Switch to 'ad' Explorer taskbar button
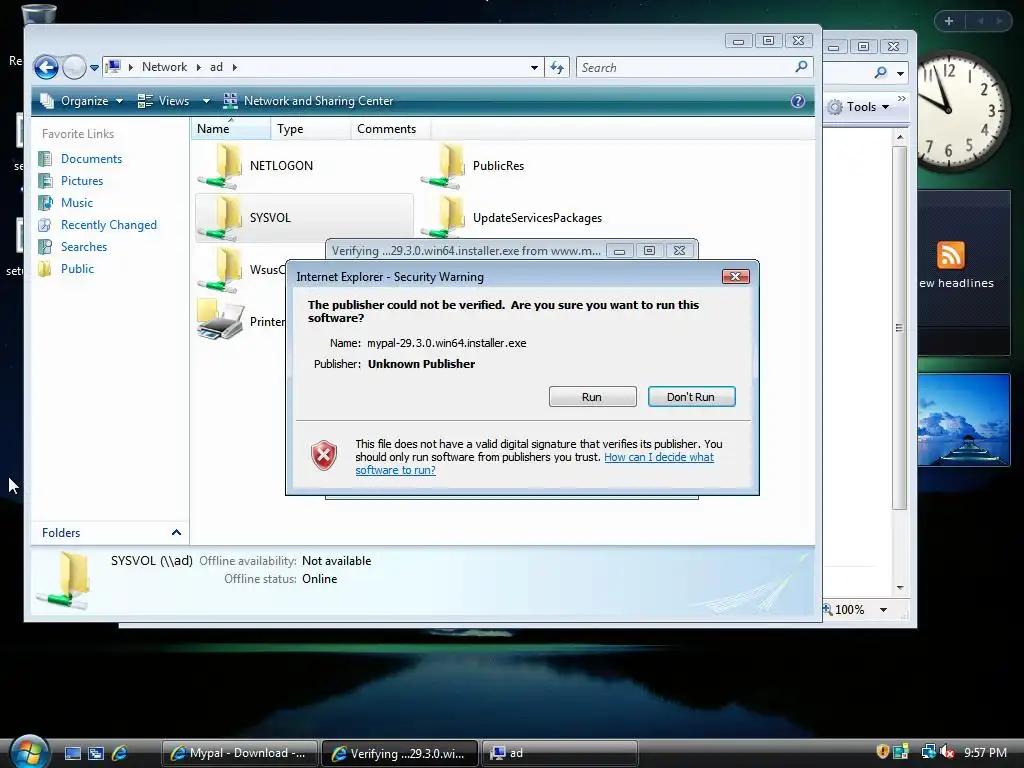This screenshot has width=1024, height=768. click(560, 753)
